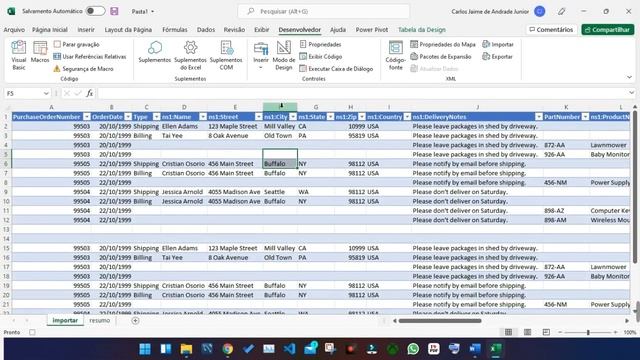Open Propriedades do Mapa
This screenshot has height=360, width=640.
(x=443, y=44)
